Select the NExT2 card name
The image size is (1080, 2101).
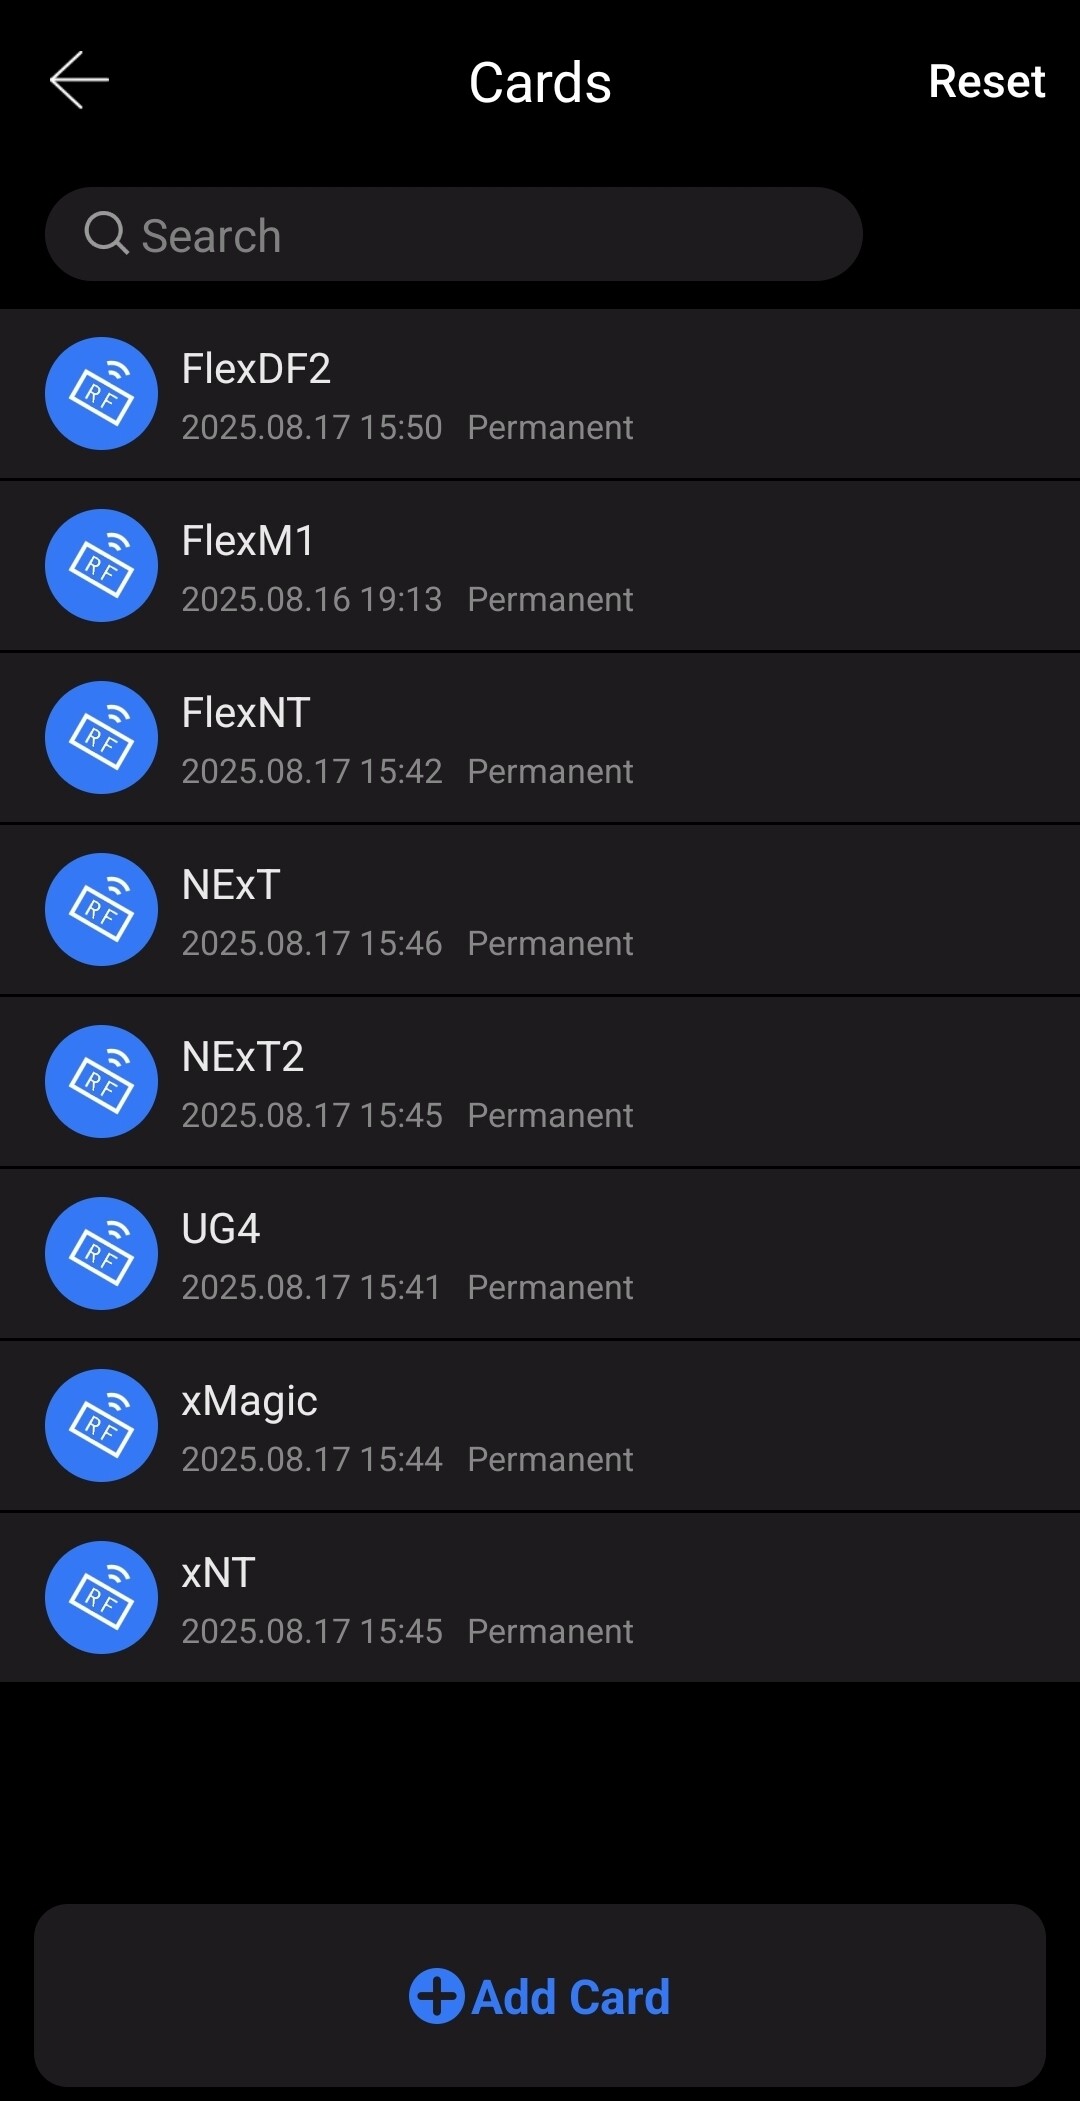(x=243, y=1057)
